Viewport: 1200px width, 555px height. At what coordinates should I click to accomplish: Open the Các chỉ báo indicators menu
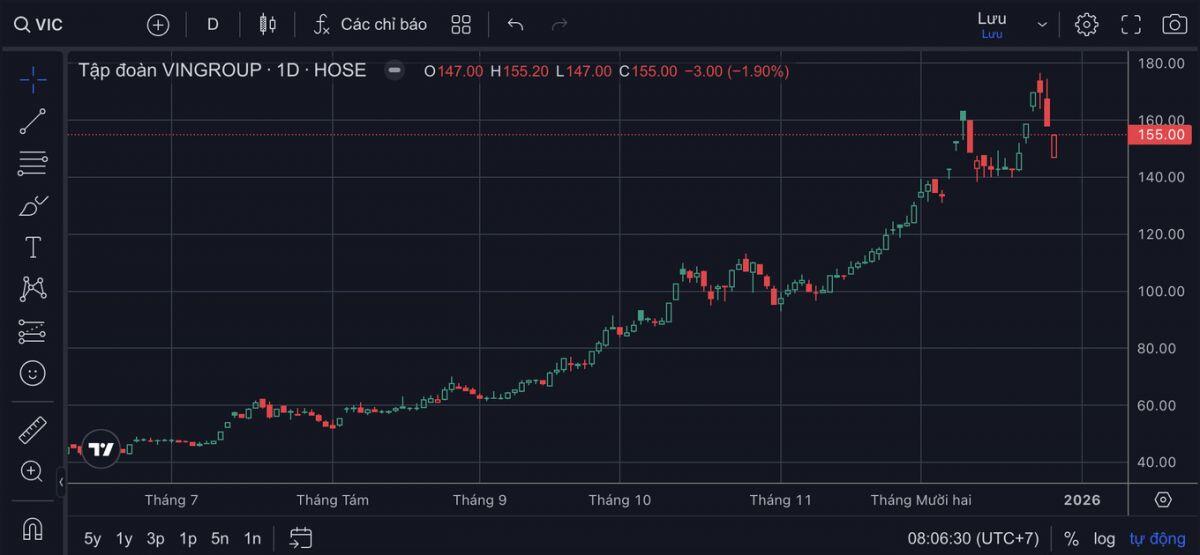pyautogui.click(x=369, y=24)
